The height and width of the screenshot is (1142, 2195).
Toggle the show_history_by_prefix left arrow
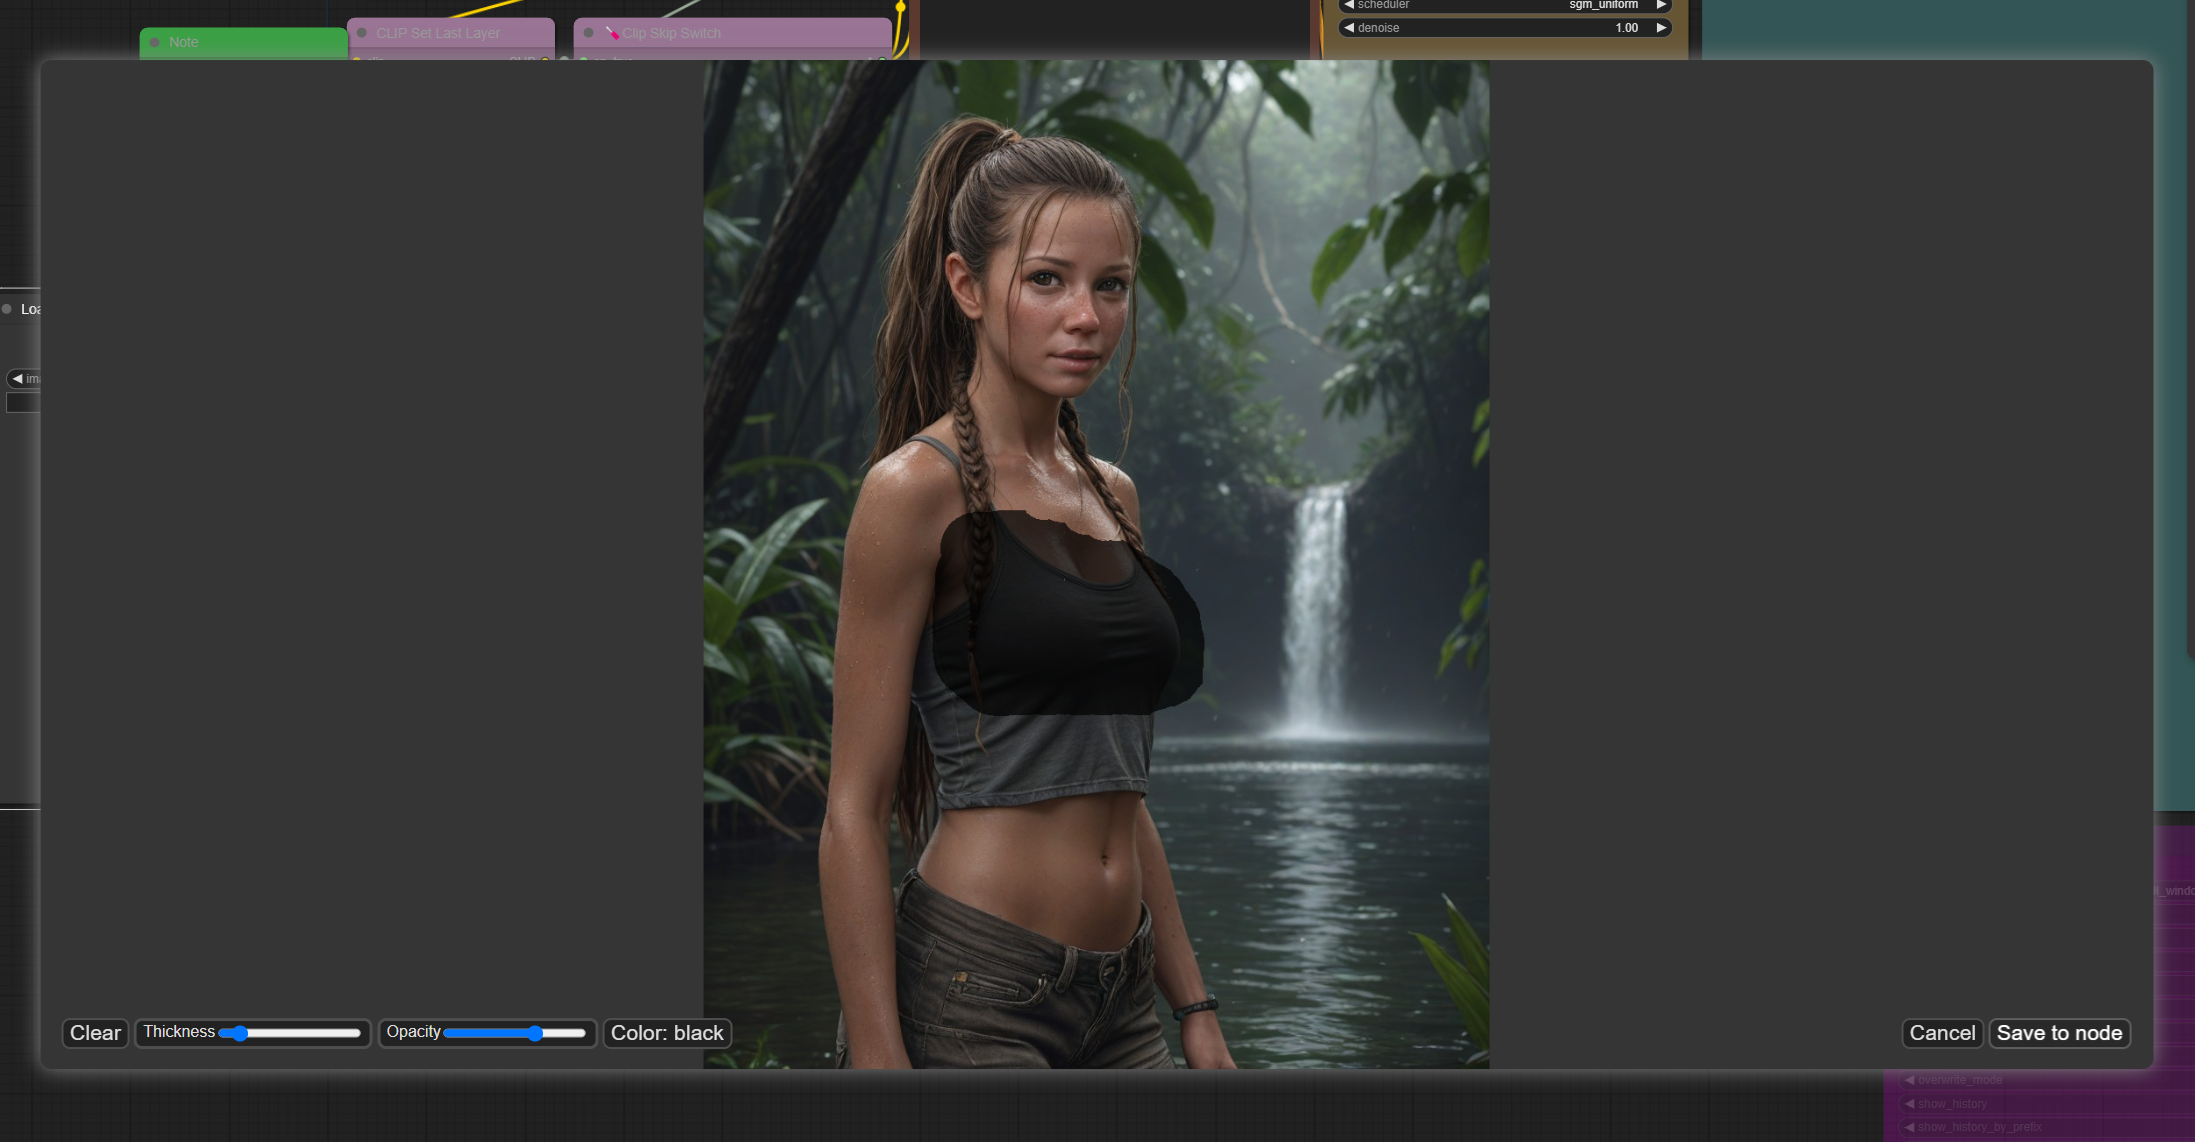[1909, 1127]
